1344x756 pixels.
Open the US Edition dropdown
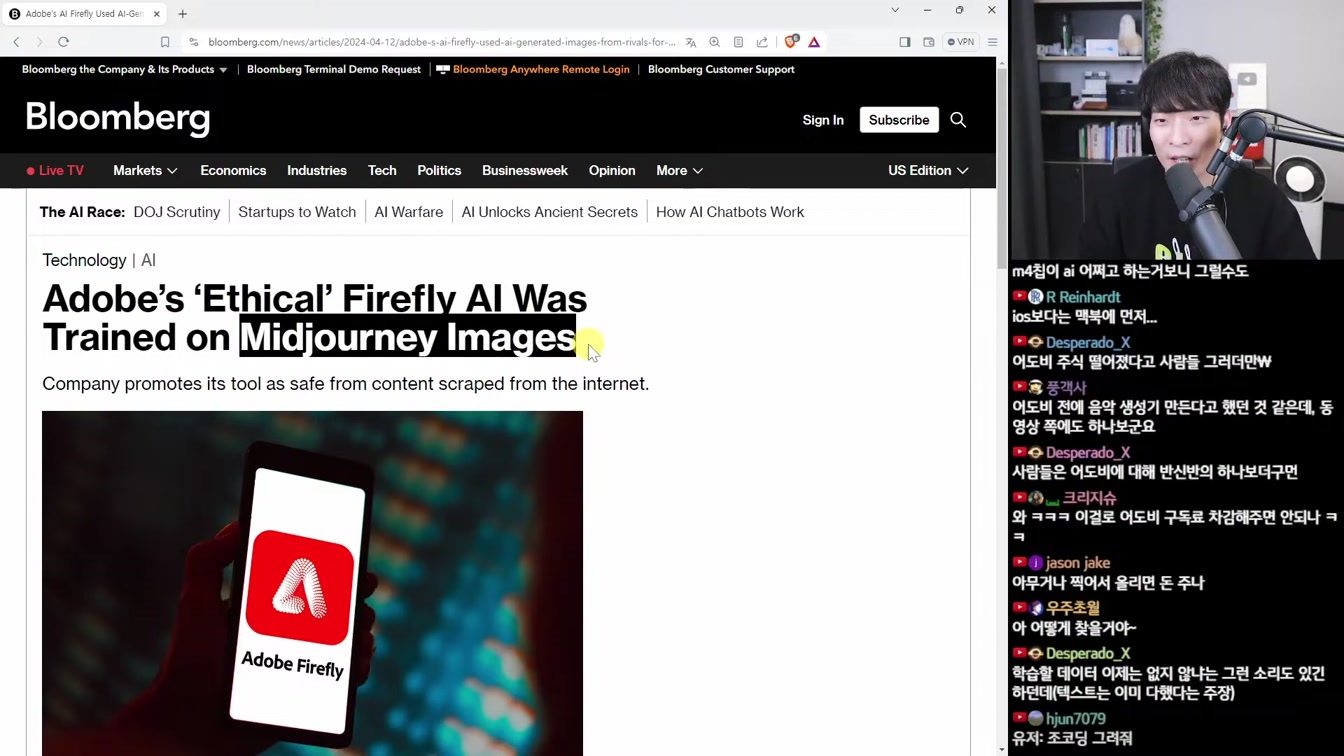click(928, 171)
